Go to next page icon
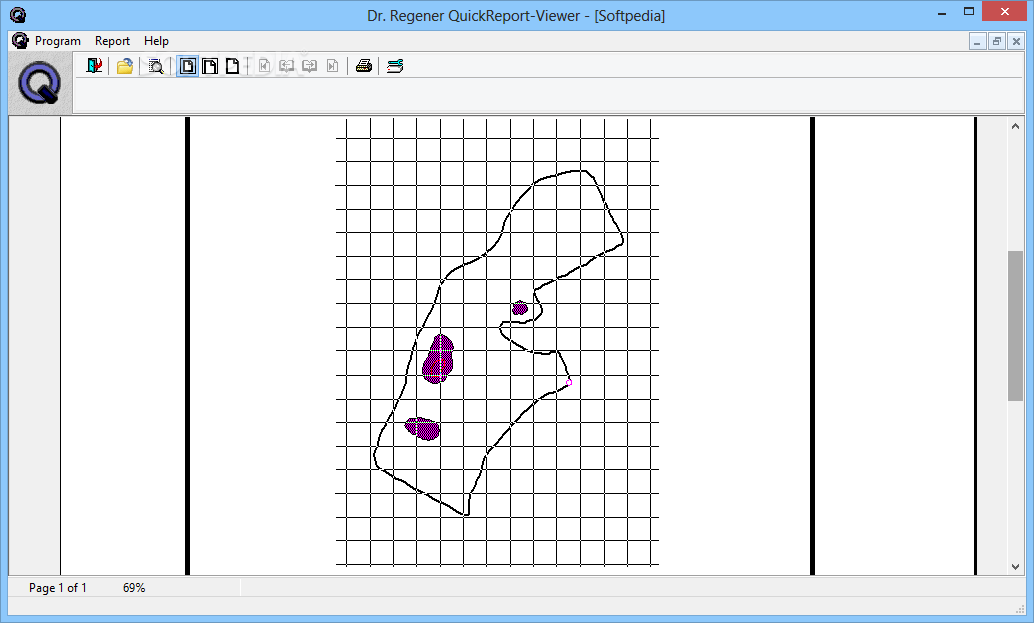This screenshot has height=623, width=1034. [309, 66]
